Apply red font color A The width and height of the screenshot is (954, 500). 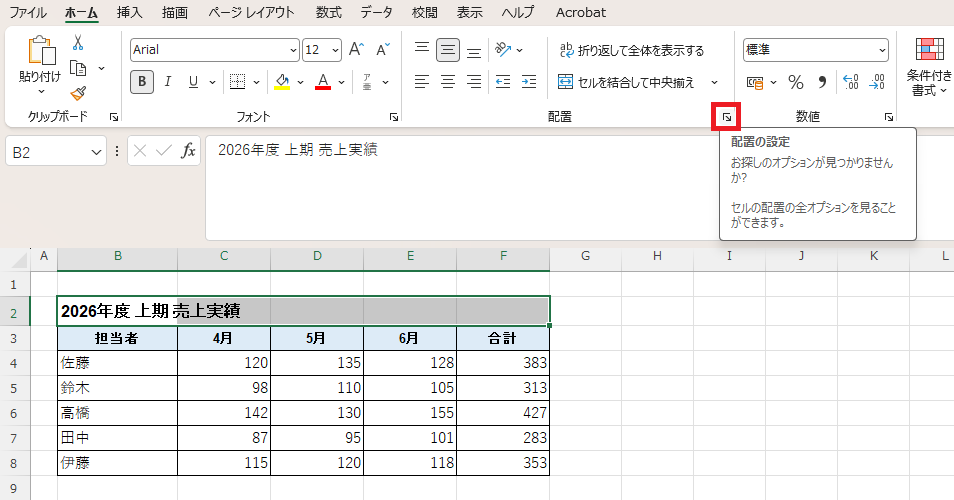coord(323,82)
